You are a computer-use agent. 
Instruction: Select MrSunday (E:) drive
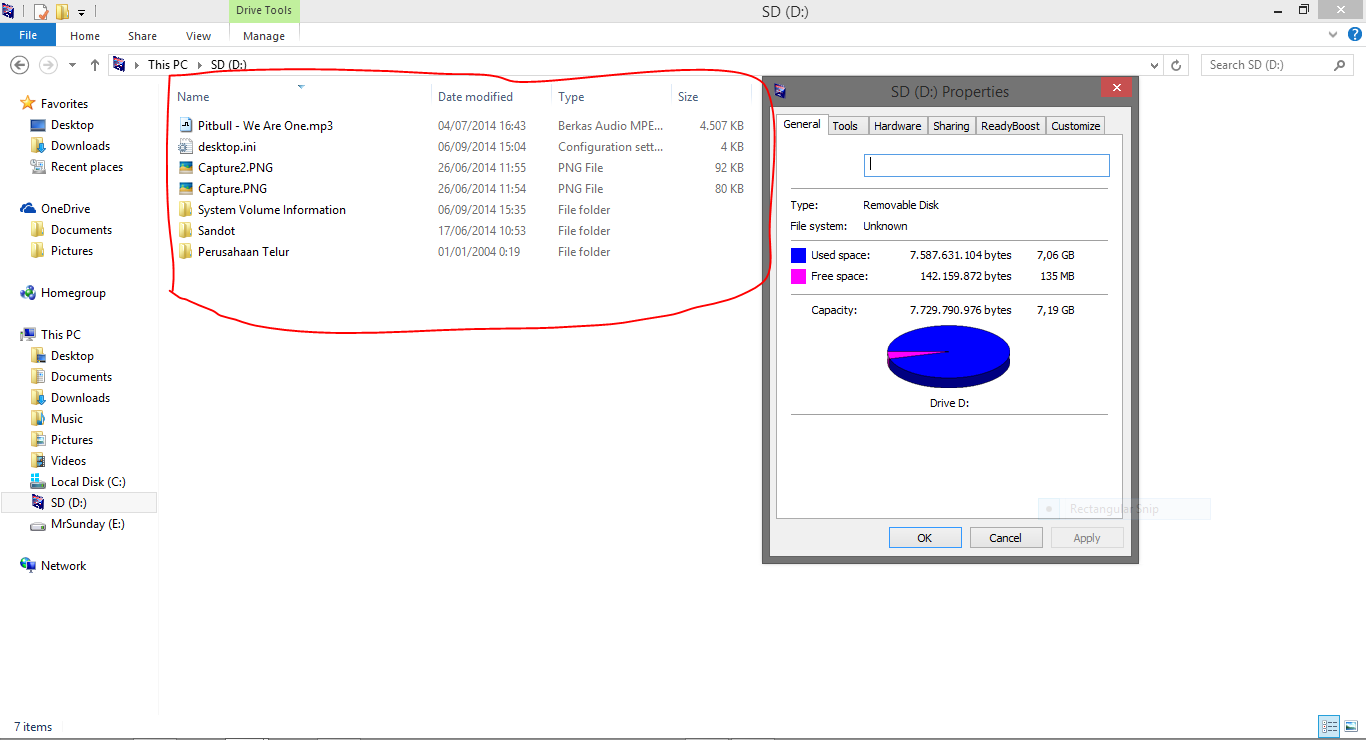[x=88, y=524]
